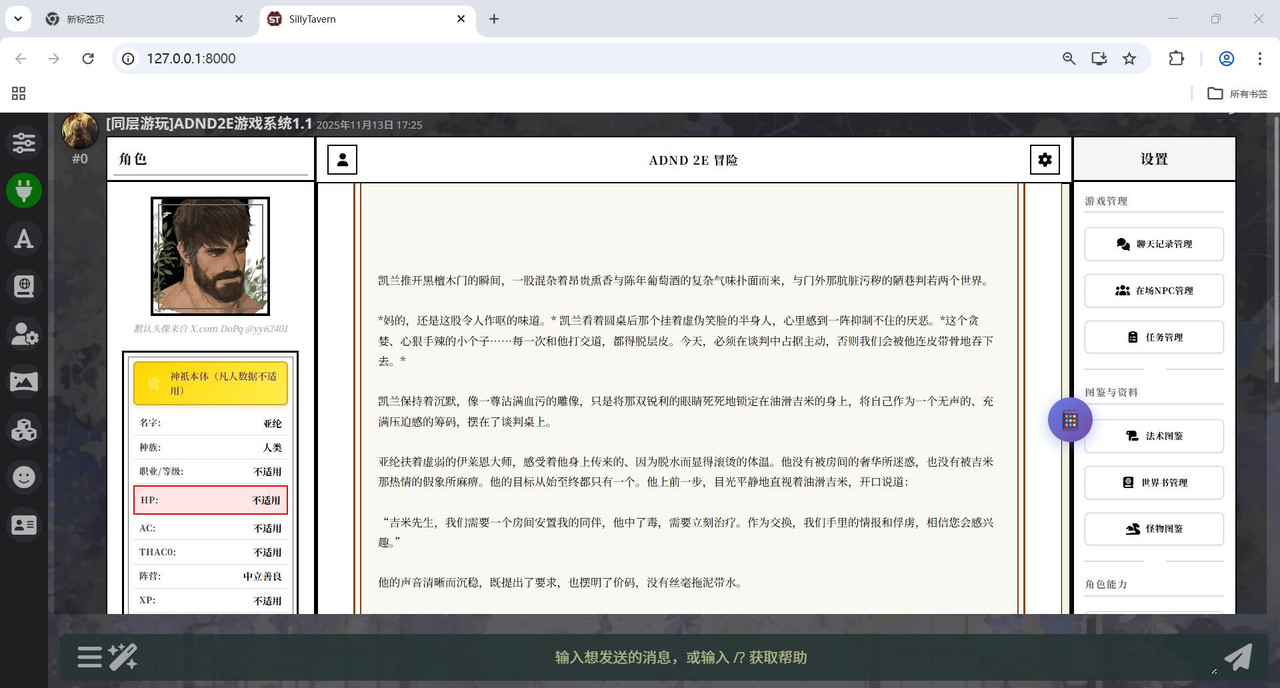Click the zoom magnifier icon in address bar
1280x688 pixels.
click(1069, 59)
